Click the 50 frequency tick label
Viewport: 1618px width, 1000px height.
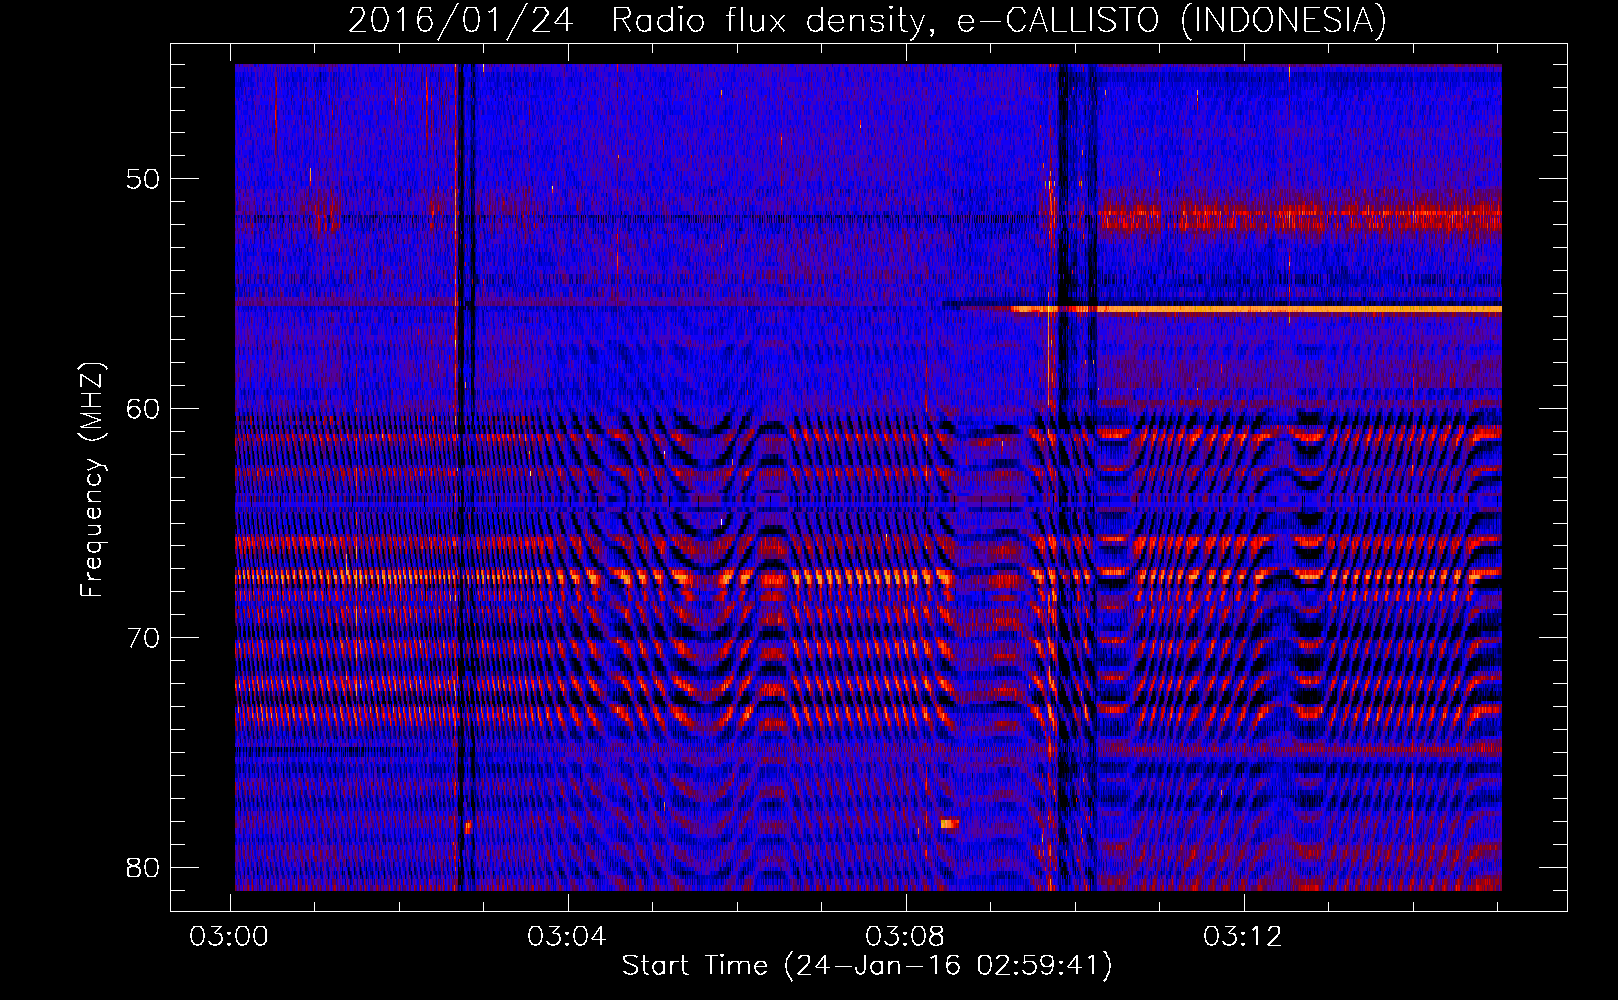[x=144, y=179]
